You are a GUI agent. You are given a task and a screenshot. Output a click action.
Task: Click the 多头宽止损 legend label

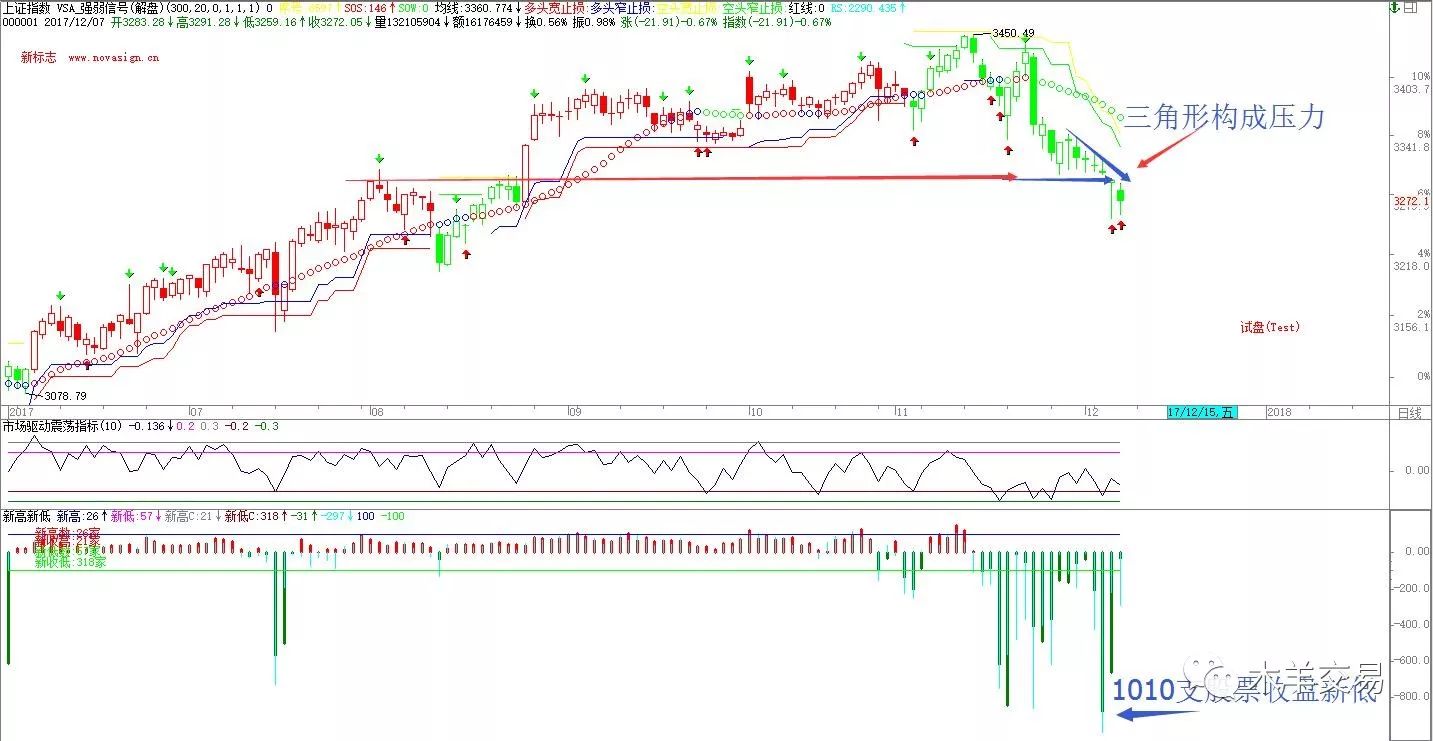pyautogui.click(x=554, y=7)
